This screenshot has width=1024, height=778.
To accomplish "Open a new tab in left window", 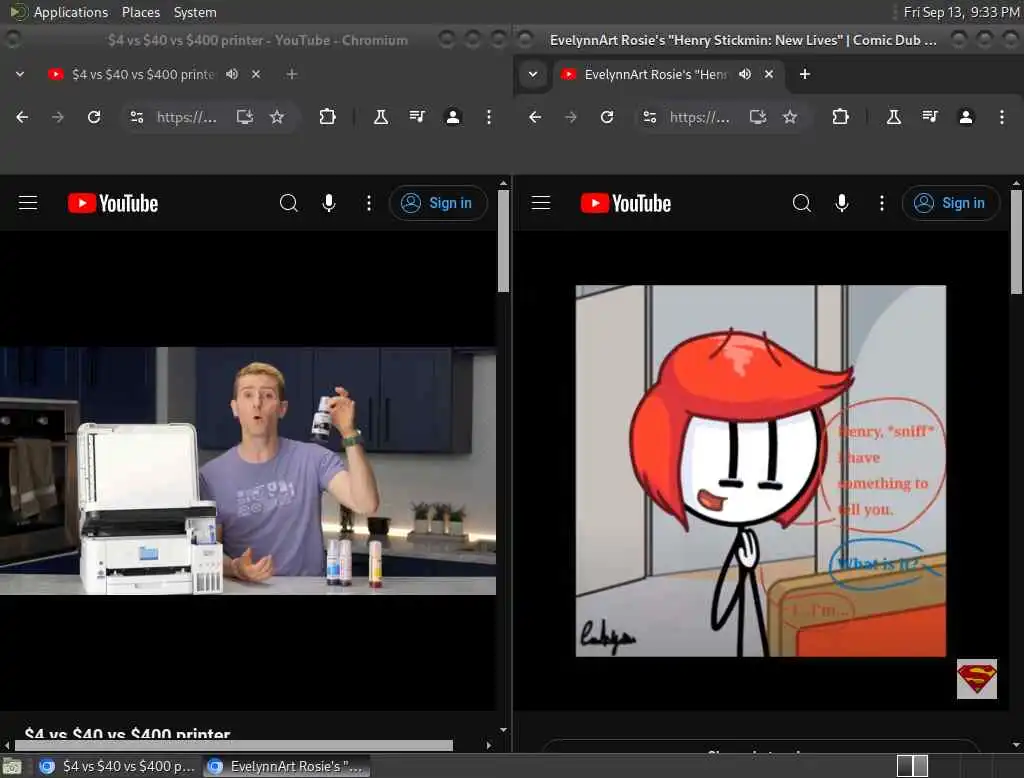I will 292,74.
